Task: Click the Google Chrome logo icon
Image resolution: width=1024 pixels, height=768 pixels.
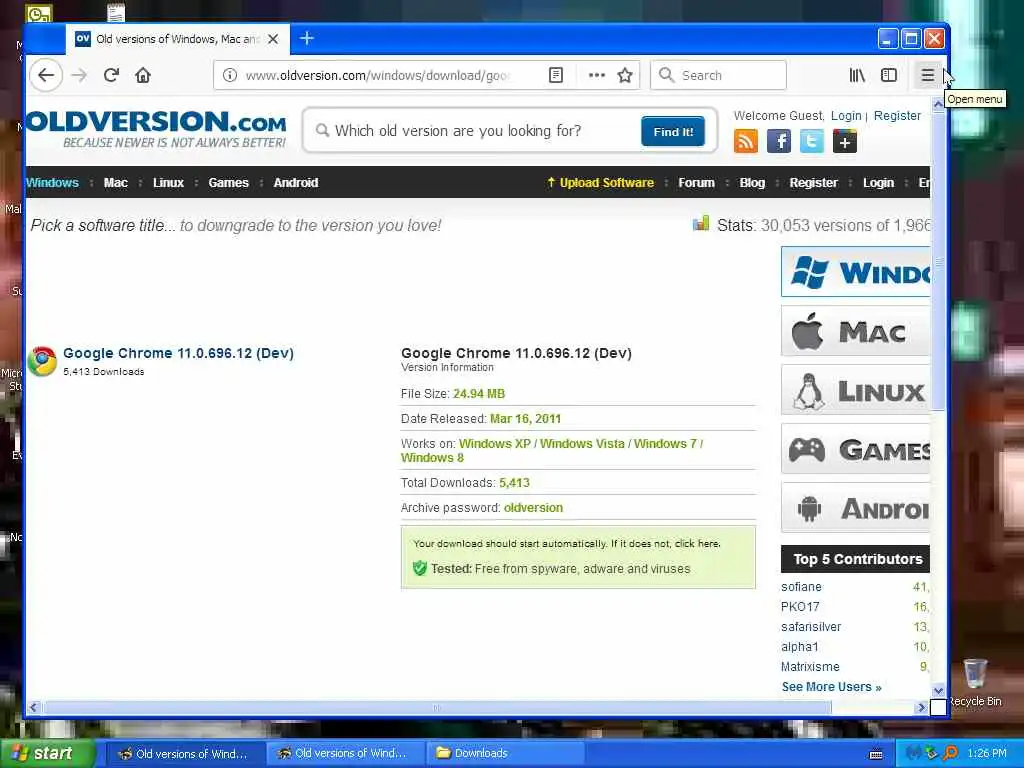Action: pos(42,361)
